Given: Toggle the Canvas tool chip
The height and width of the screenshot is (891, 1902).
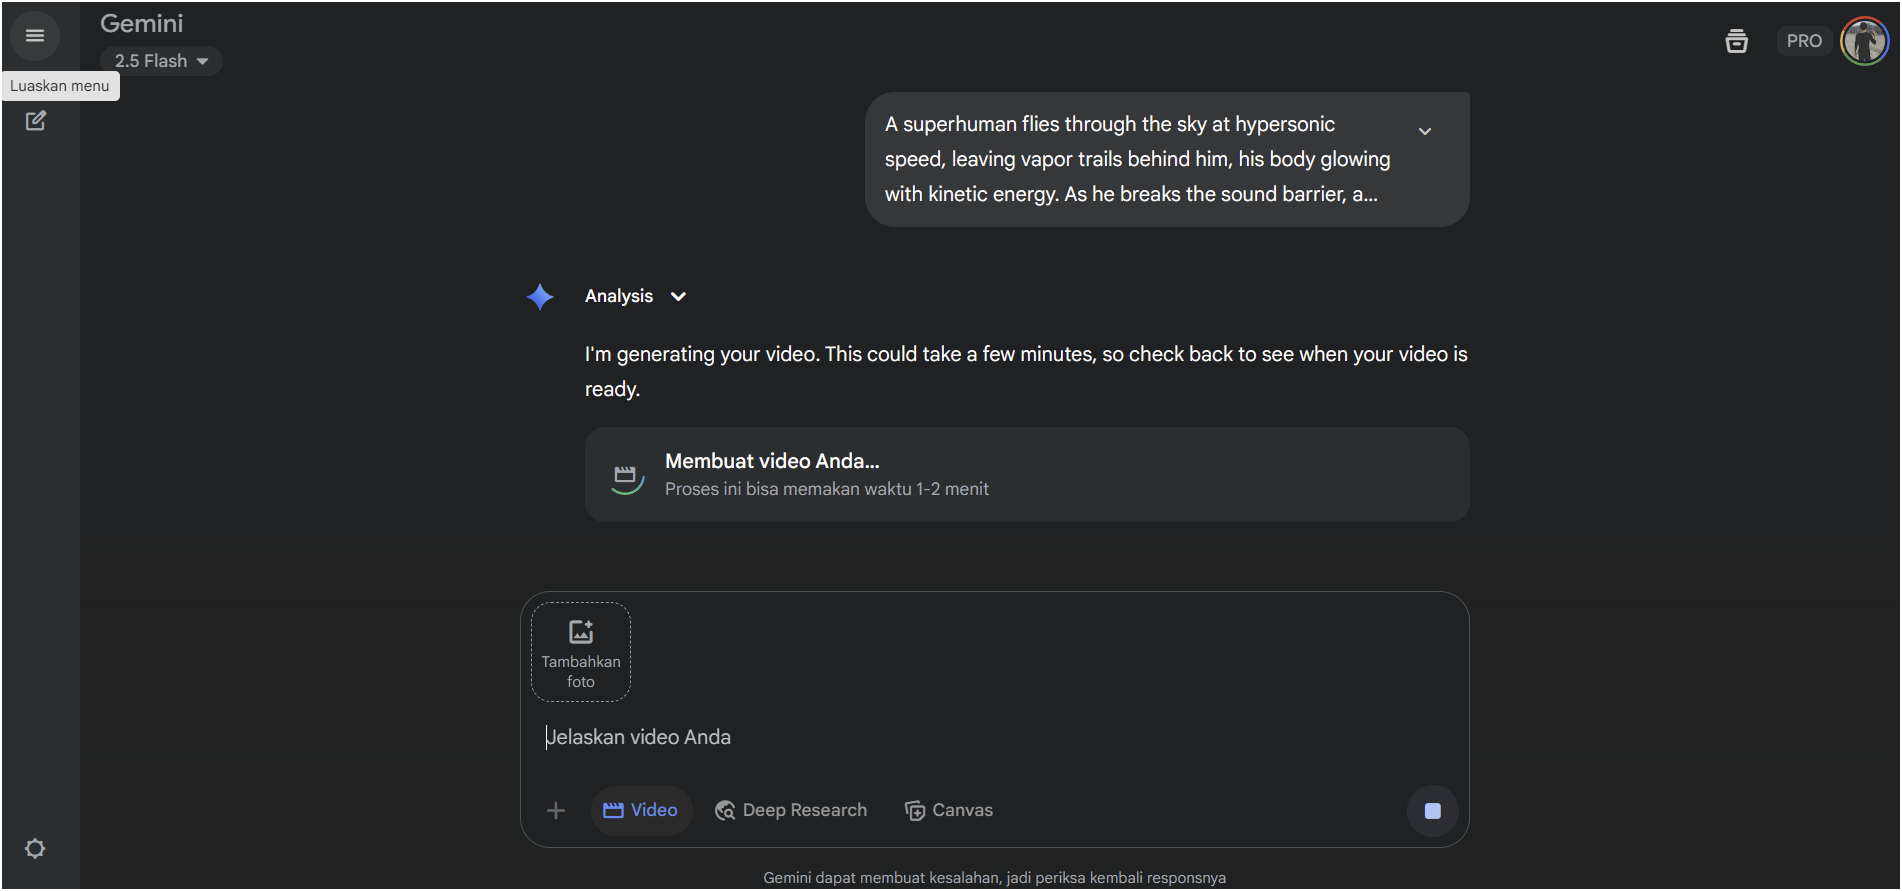Looking at the screenshot, I should (x=949, y=810).
